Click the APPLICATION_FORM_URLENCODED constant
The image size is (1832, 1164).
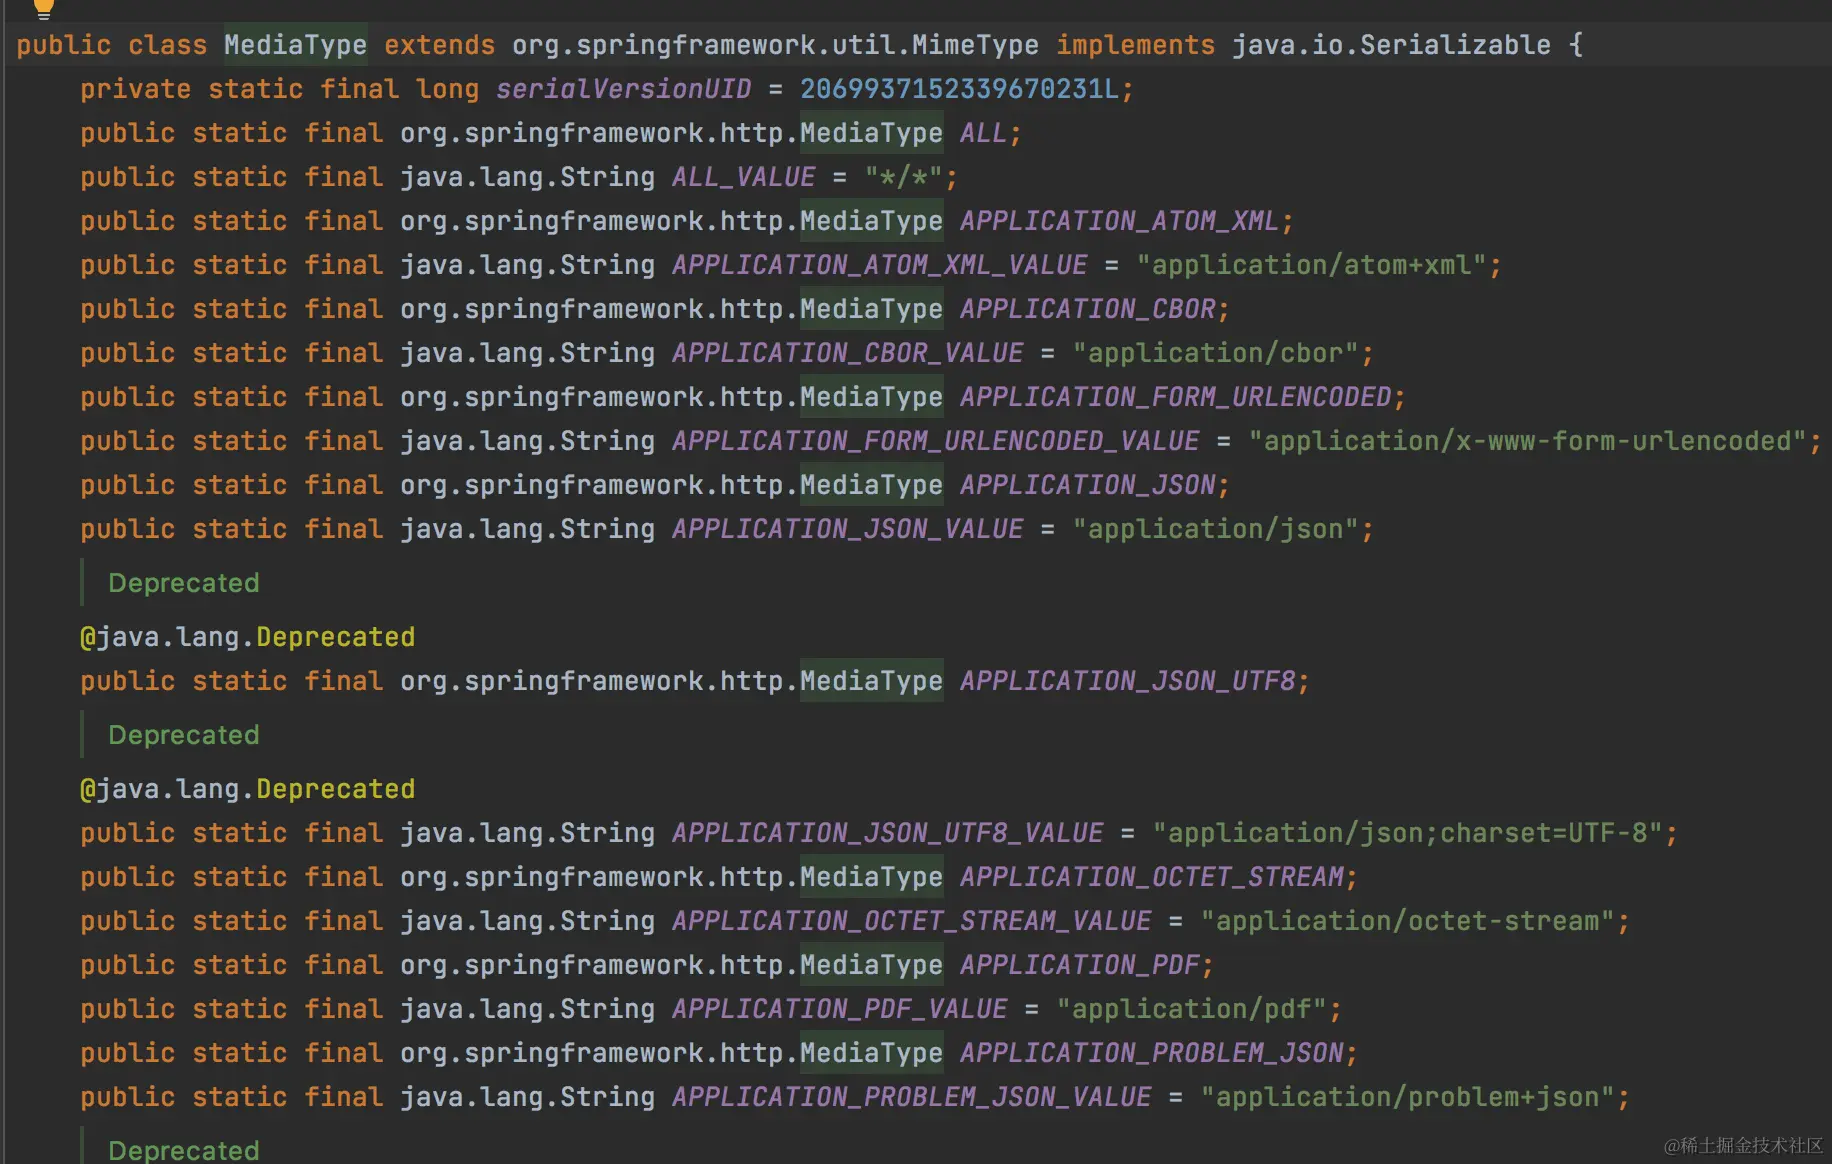tap(1176, 397)
